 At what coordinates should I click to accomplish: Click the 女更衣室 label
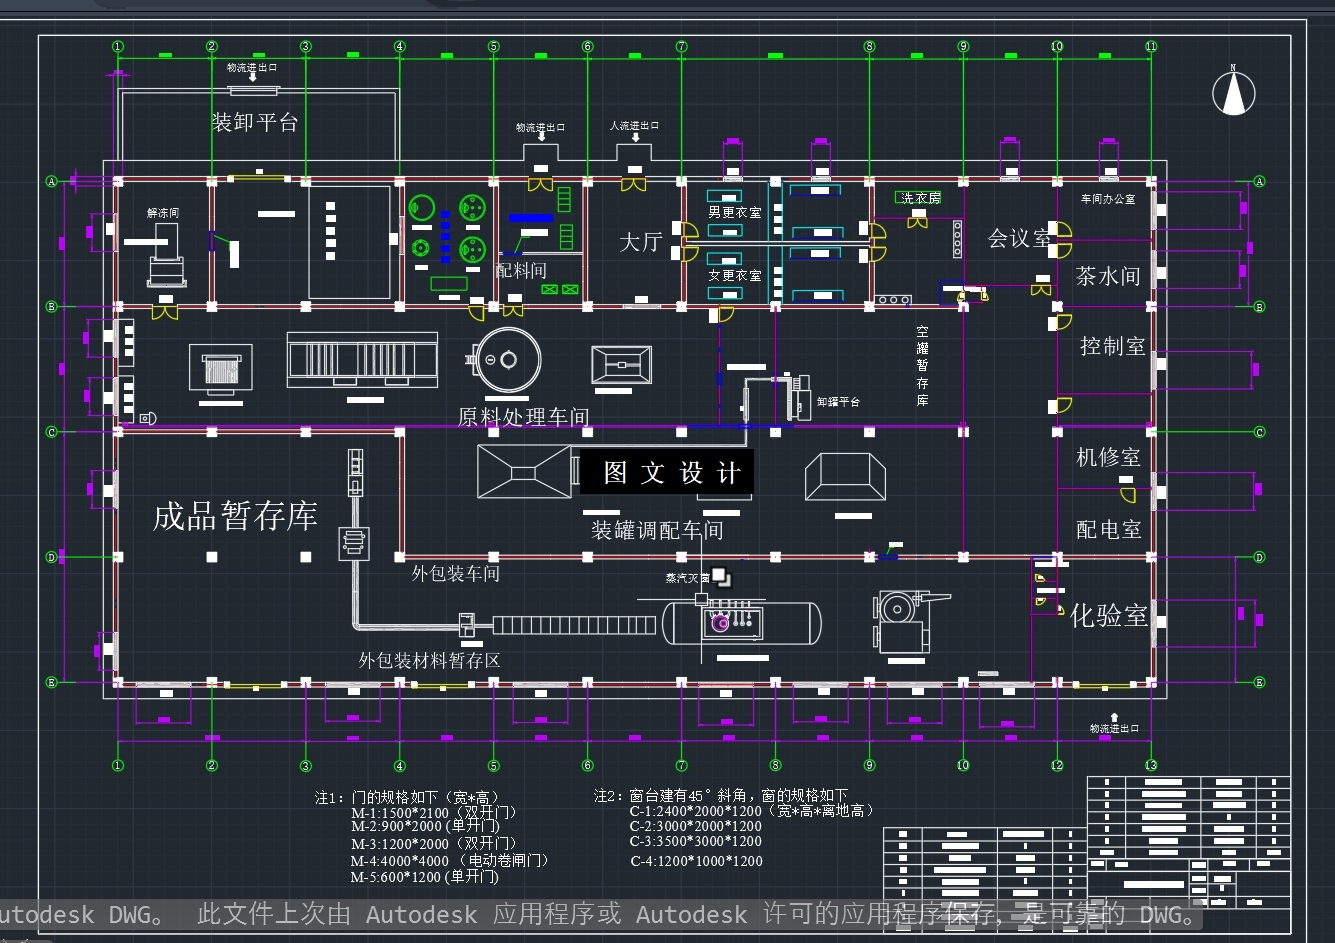735,275
